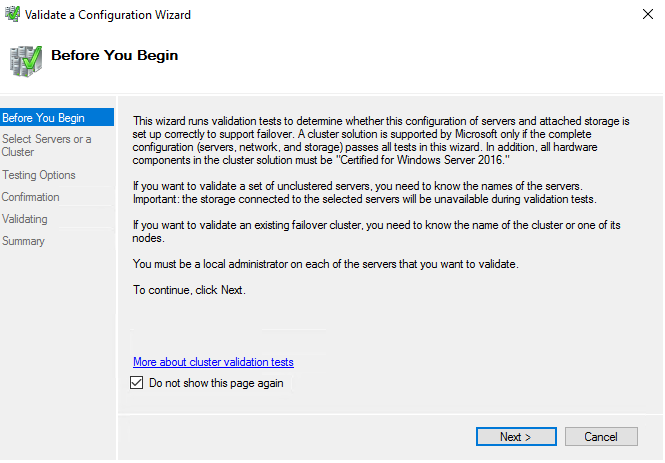Switch to the Confirmation step
Image resolution: width=665 pixels, height=463 pixels.
pos(31,197)
